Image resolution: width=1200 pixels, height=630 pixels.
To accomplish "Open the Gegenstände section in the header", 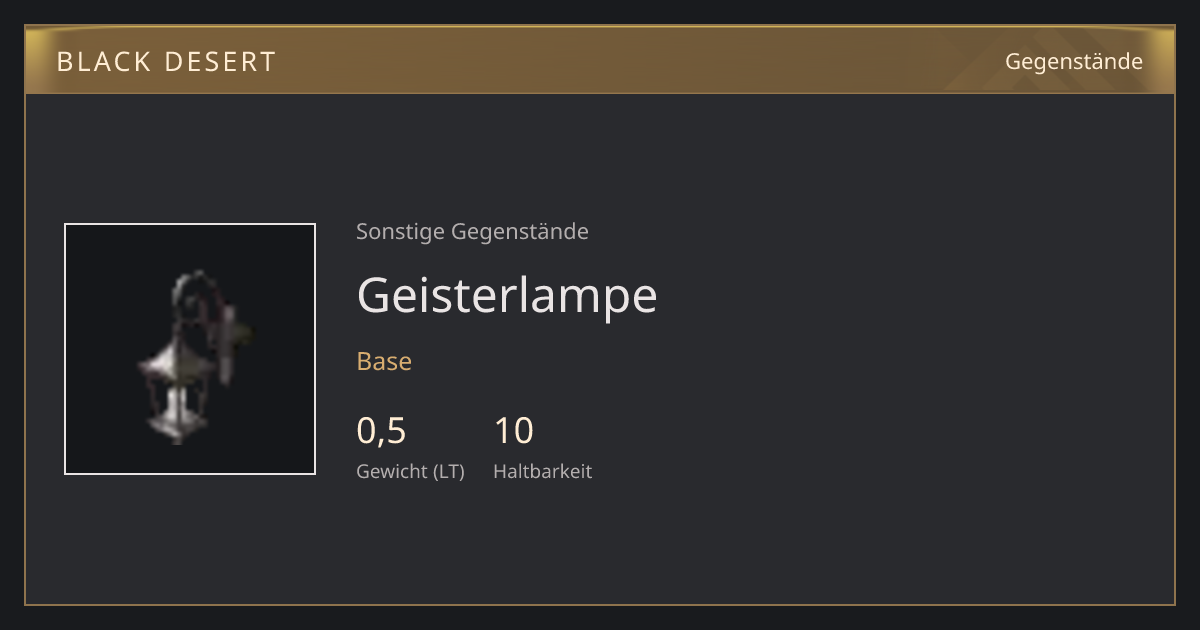I will 1073,61.
